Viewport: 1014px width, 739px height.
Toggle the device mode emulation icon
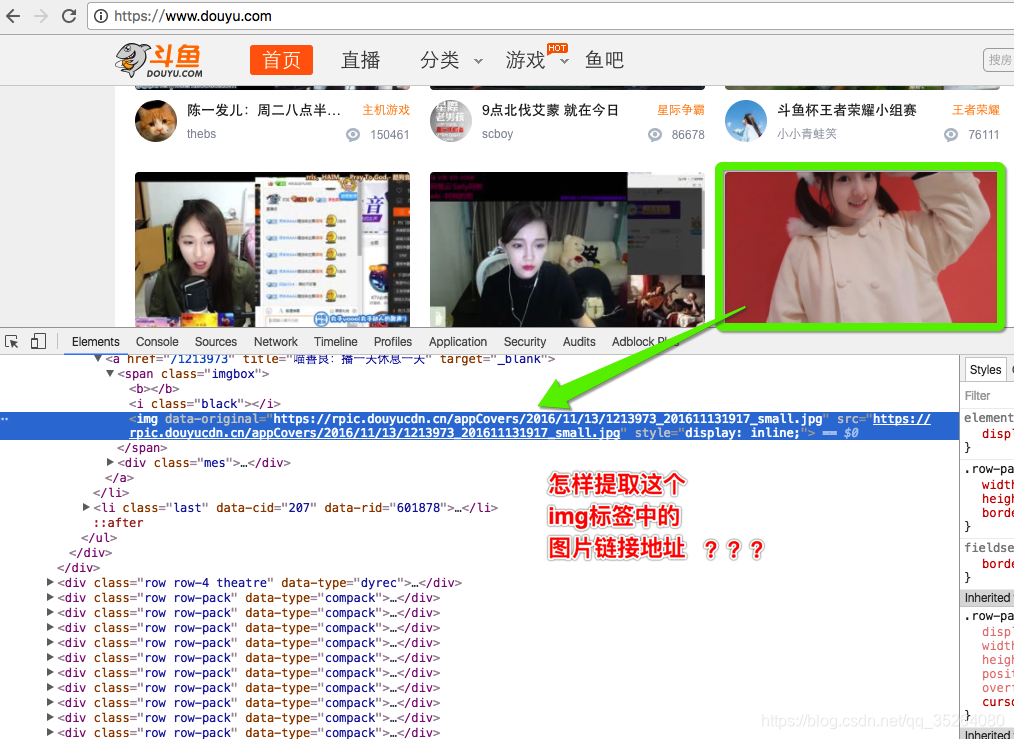pos(37,341)
